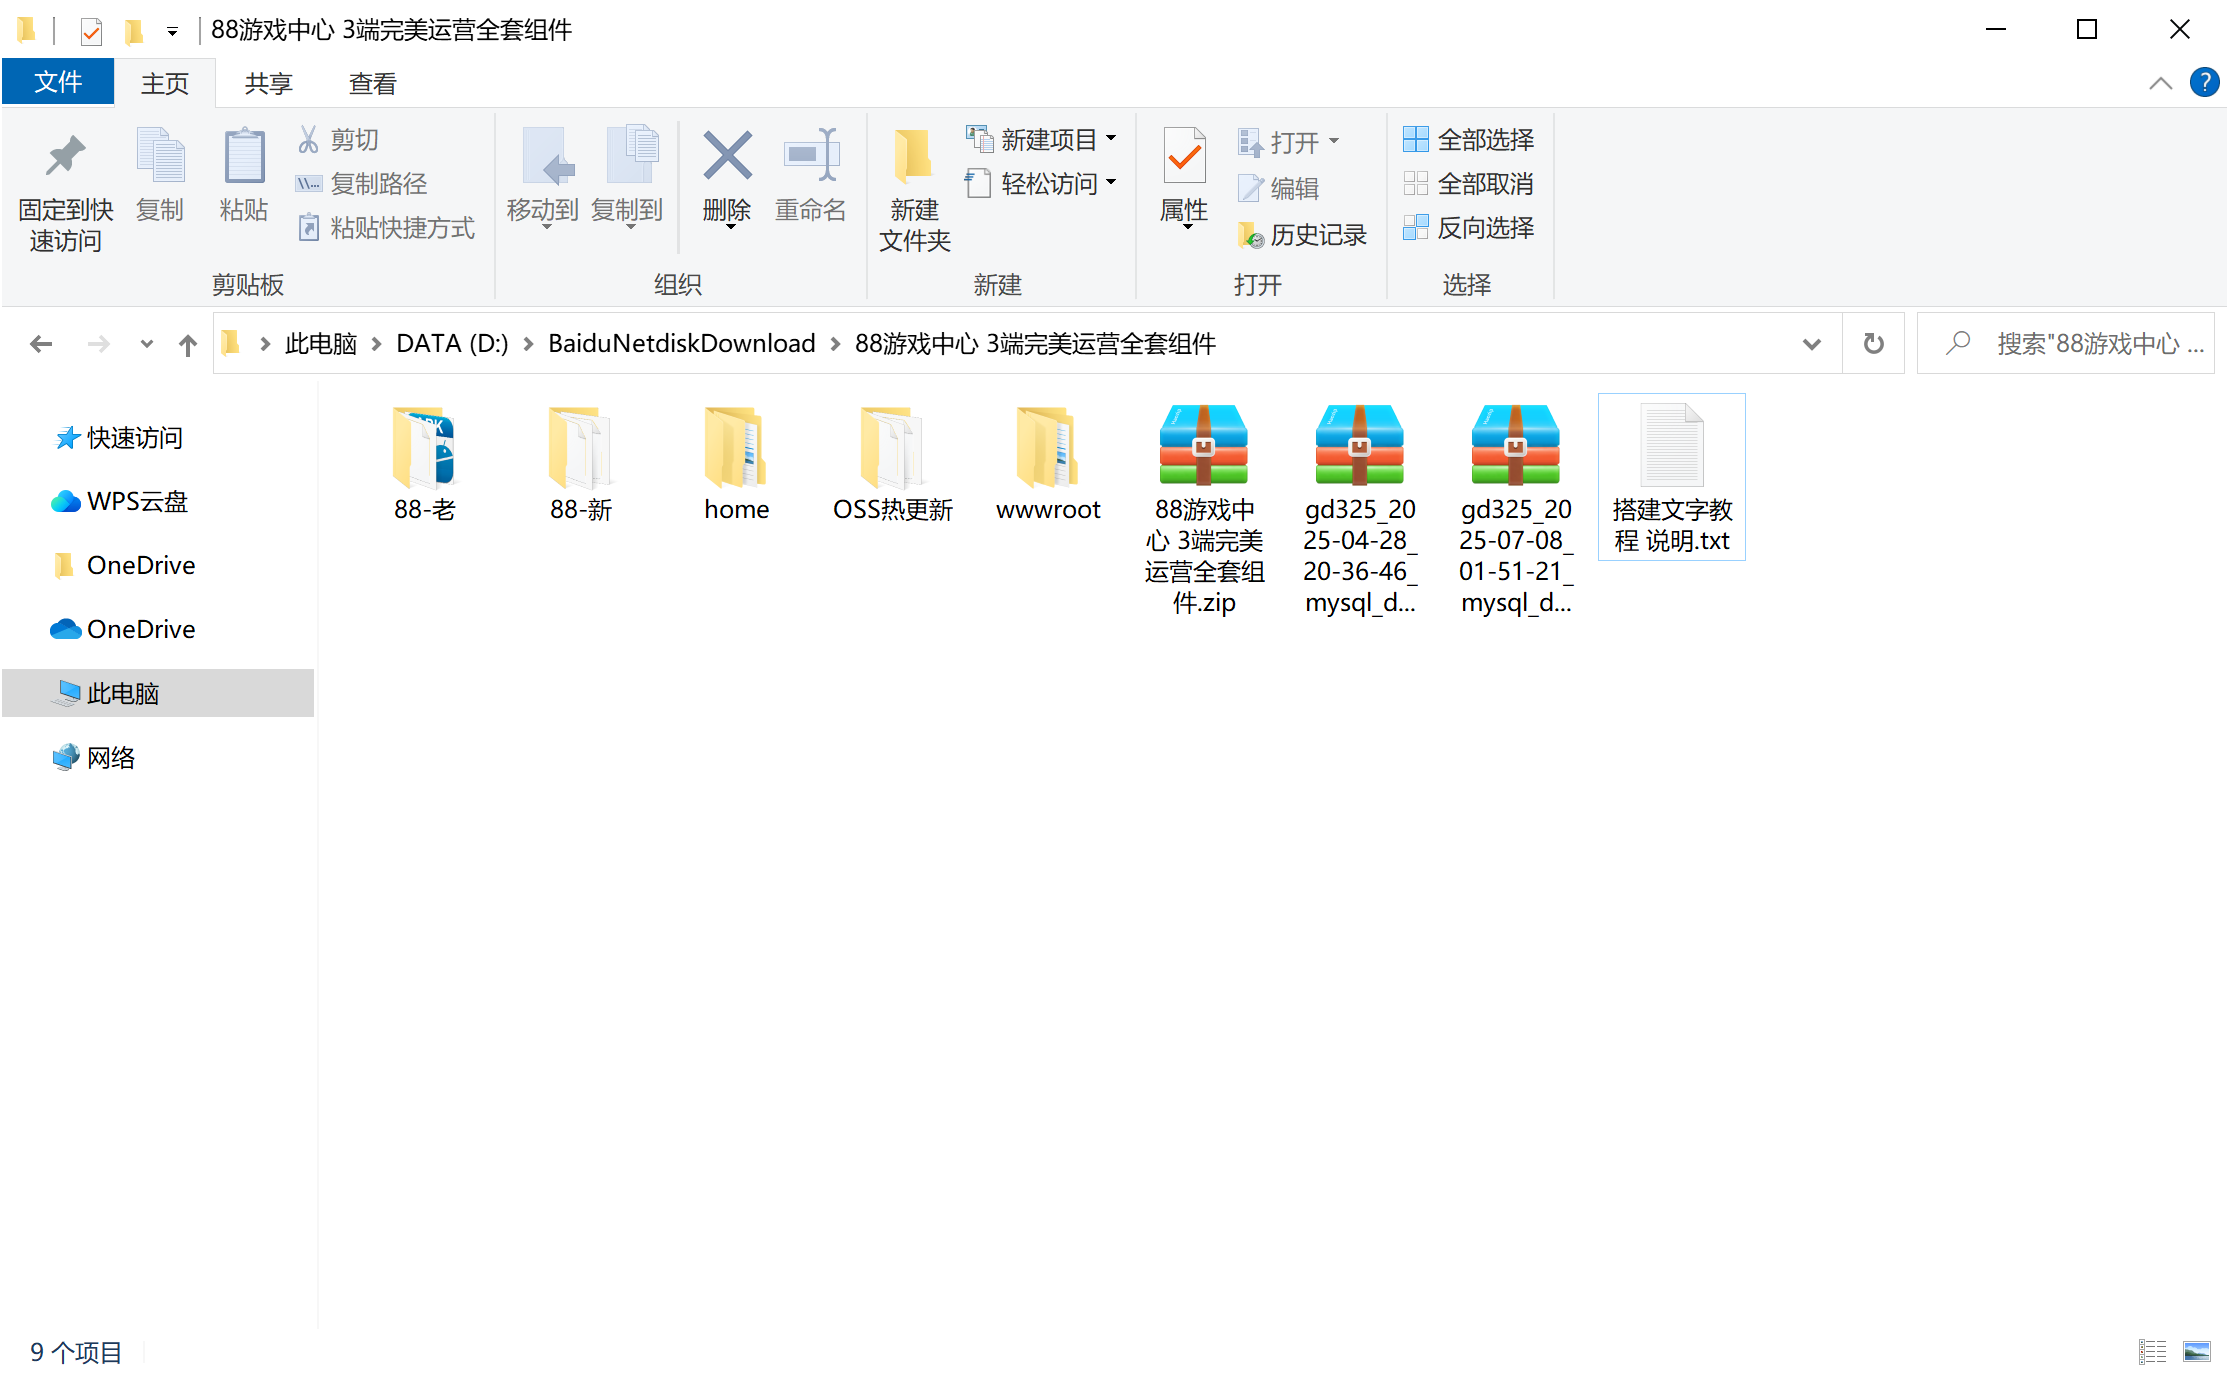Image resolution: width=2229 pixels, height=1377 pixels.
Task: Click Invert Selection (反向选择)
Action: point(1469,228)
